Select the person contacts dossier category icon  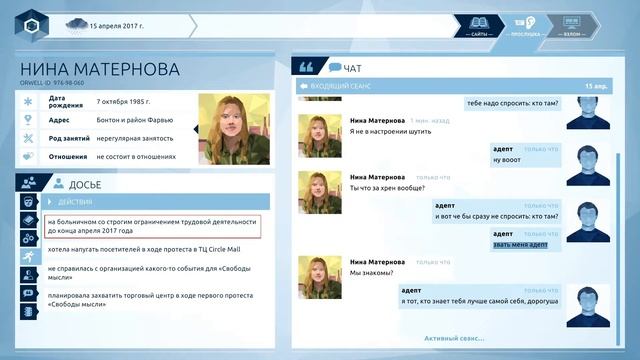pos(28,275)
